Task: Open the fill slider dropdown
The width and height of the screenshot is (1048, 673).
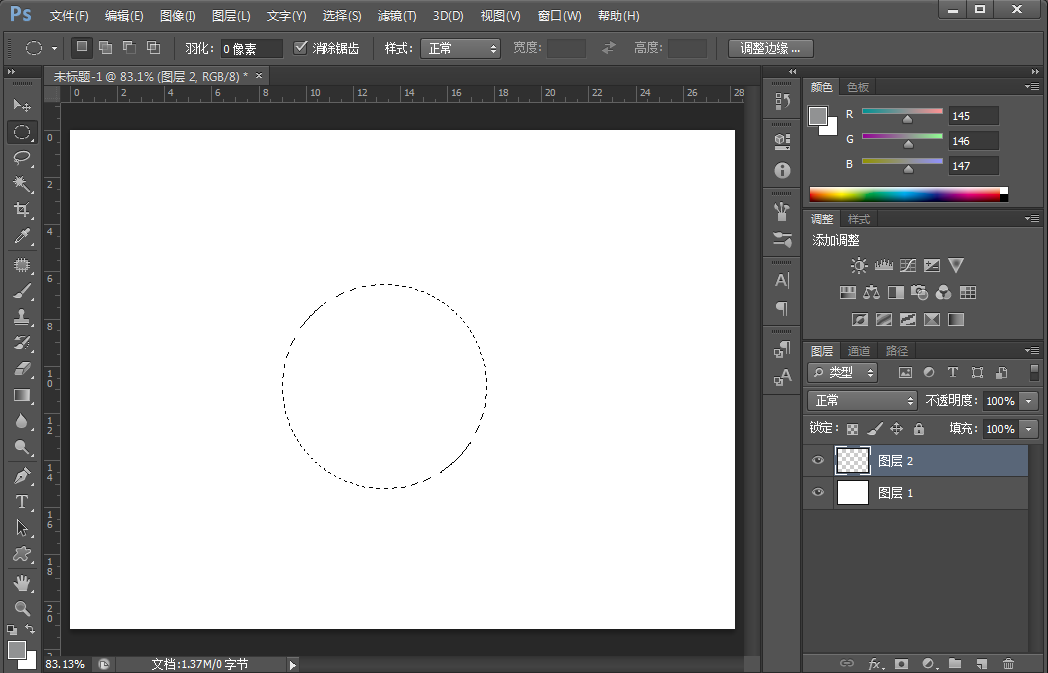Action: 1029,429
